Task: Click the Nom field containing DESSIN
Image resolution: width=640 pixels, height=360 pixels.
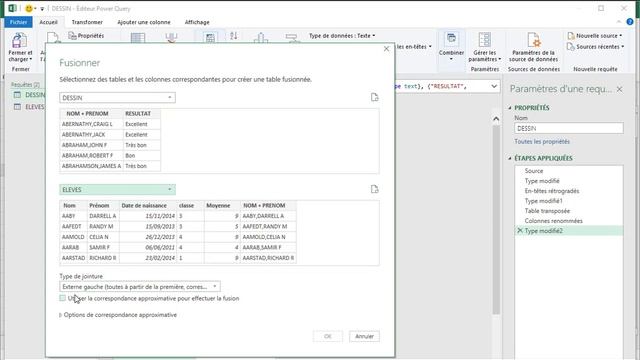Action: click(569, 128)
